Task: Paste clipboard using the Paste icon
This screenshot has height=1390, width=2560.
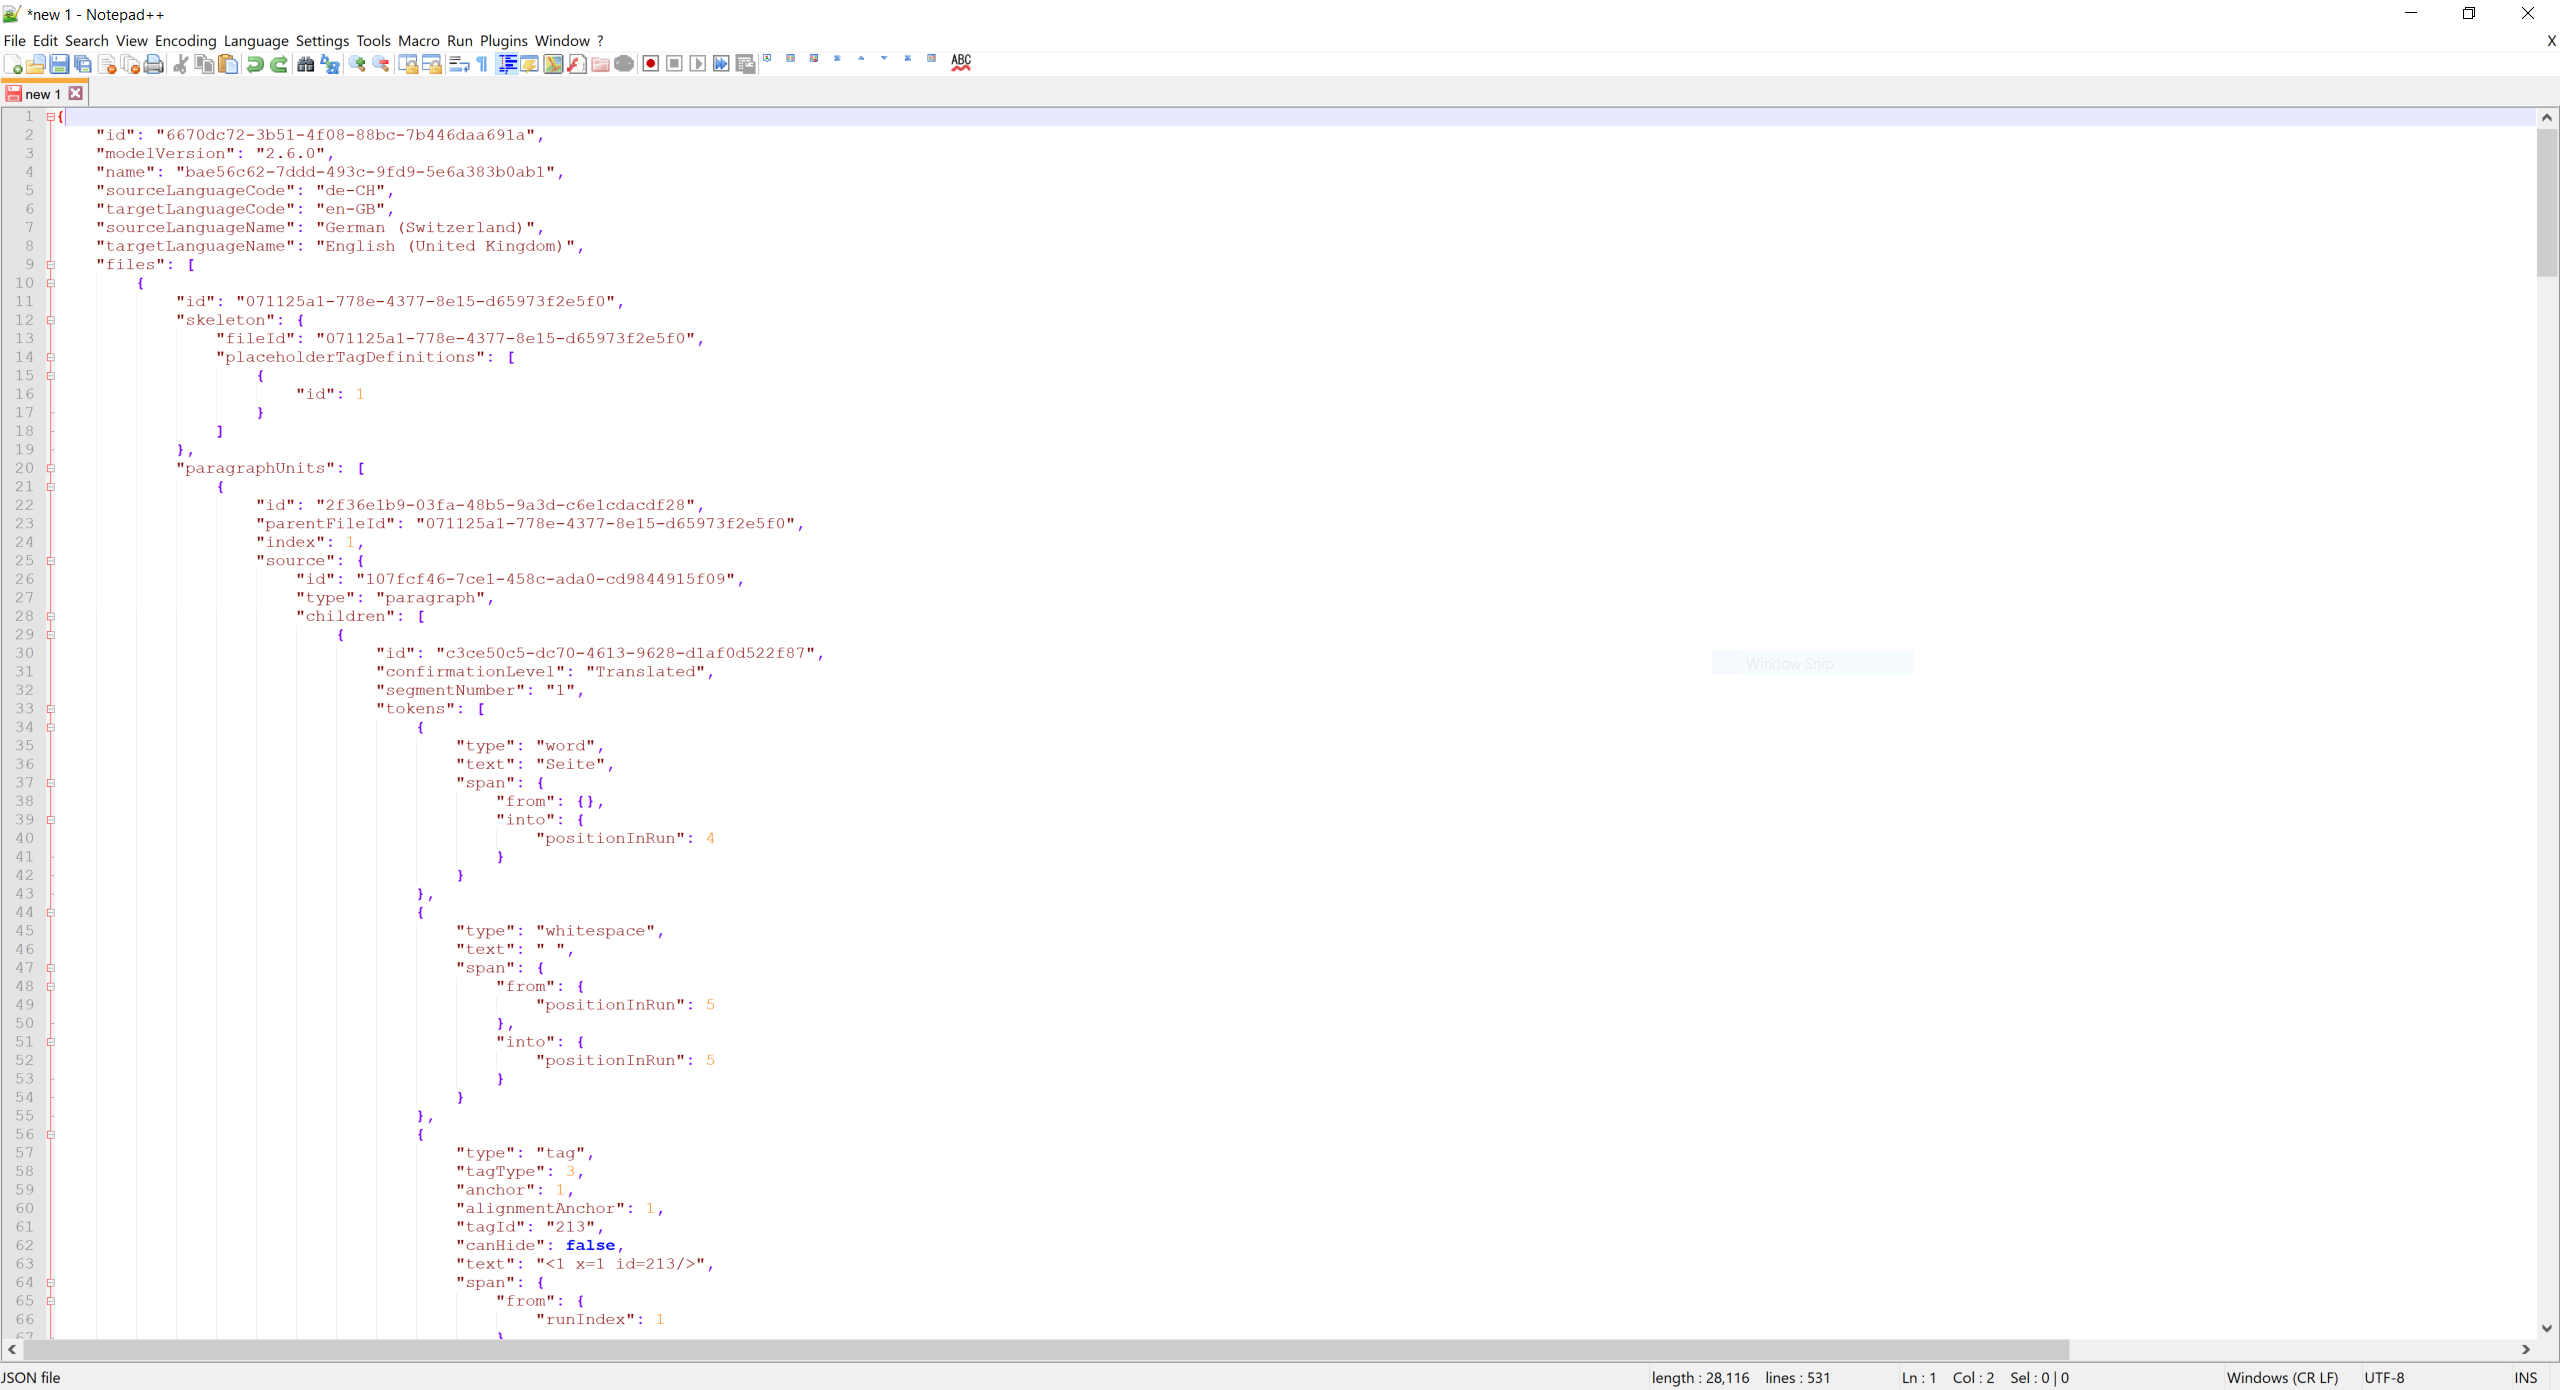Action: click(x=228, y=64)
